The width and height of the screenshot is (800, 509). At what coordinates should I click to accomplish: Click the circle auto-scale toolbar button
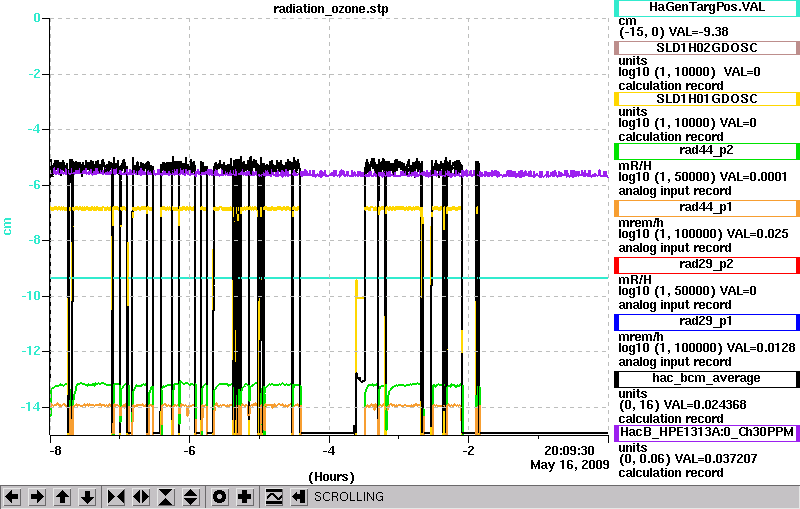point(220,497)
